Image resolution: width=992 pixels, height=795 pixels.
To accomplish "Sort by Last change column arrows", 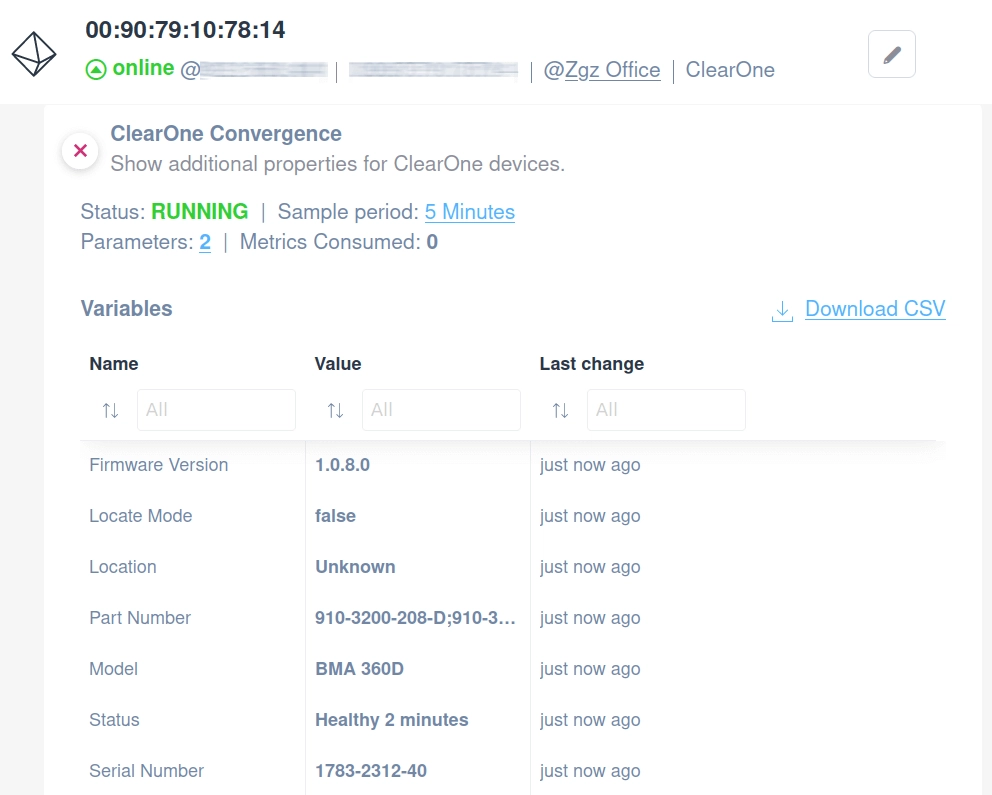I will coord(560,410).
